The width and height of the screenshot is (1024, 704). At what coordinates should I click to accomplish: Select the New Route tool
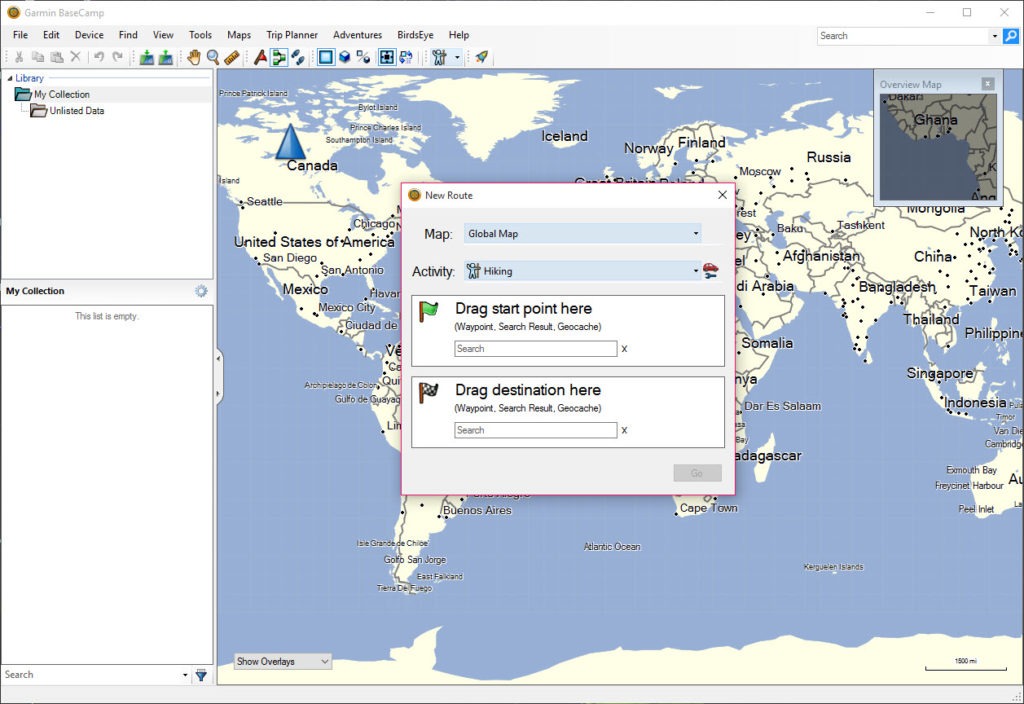click(x=280, y=57)
